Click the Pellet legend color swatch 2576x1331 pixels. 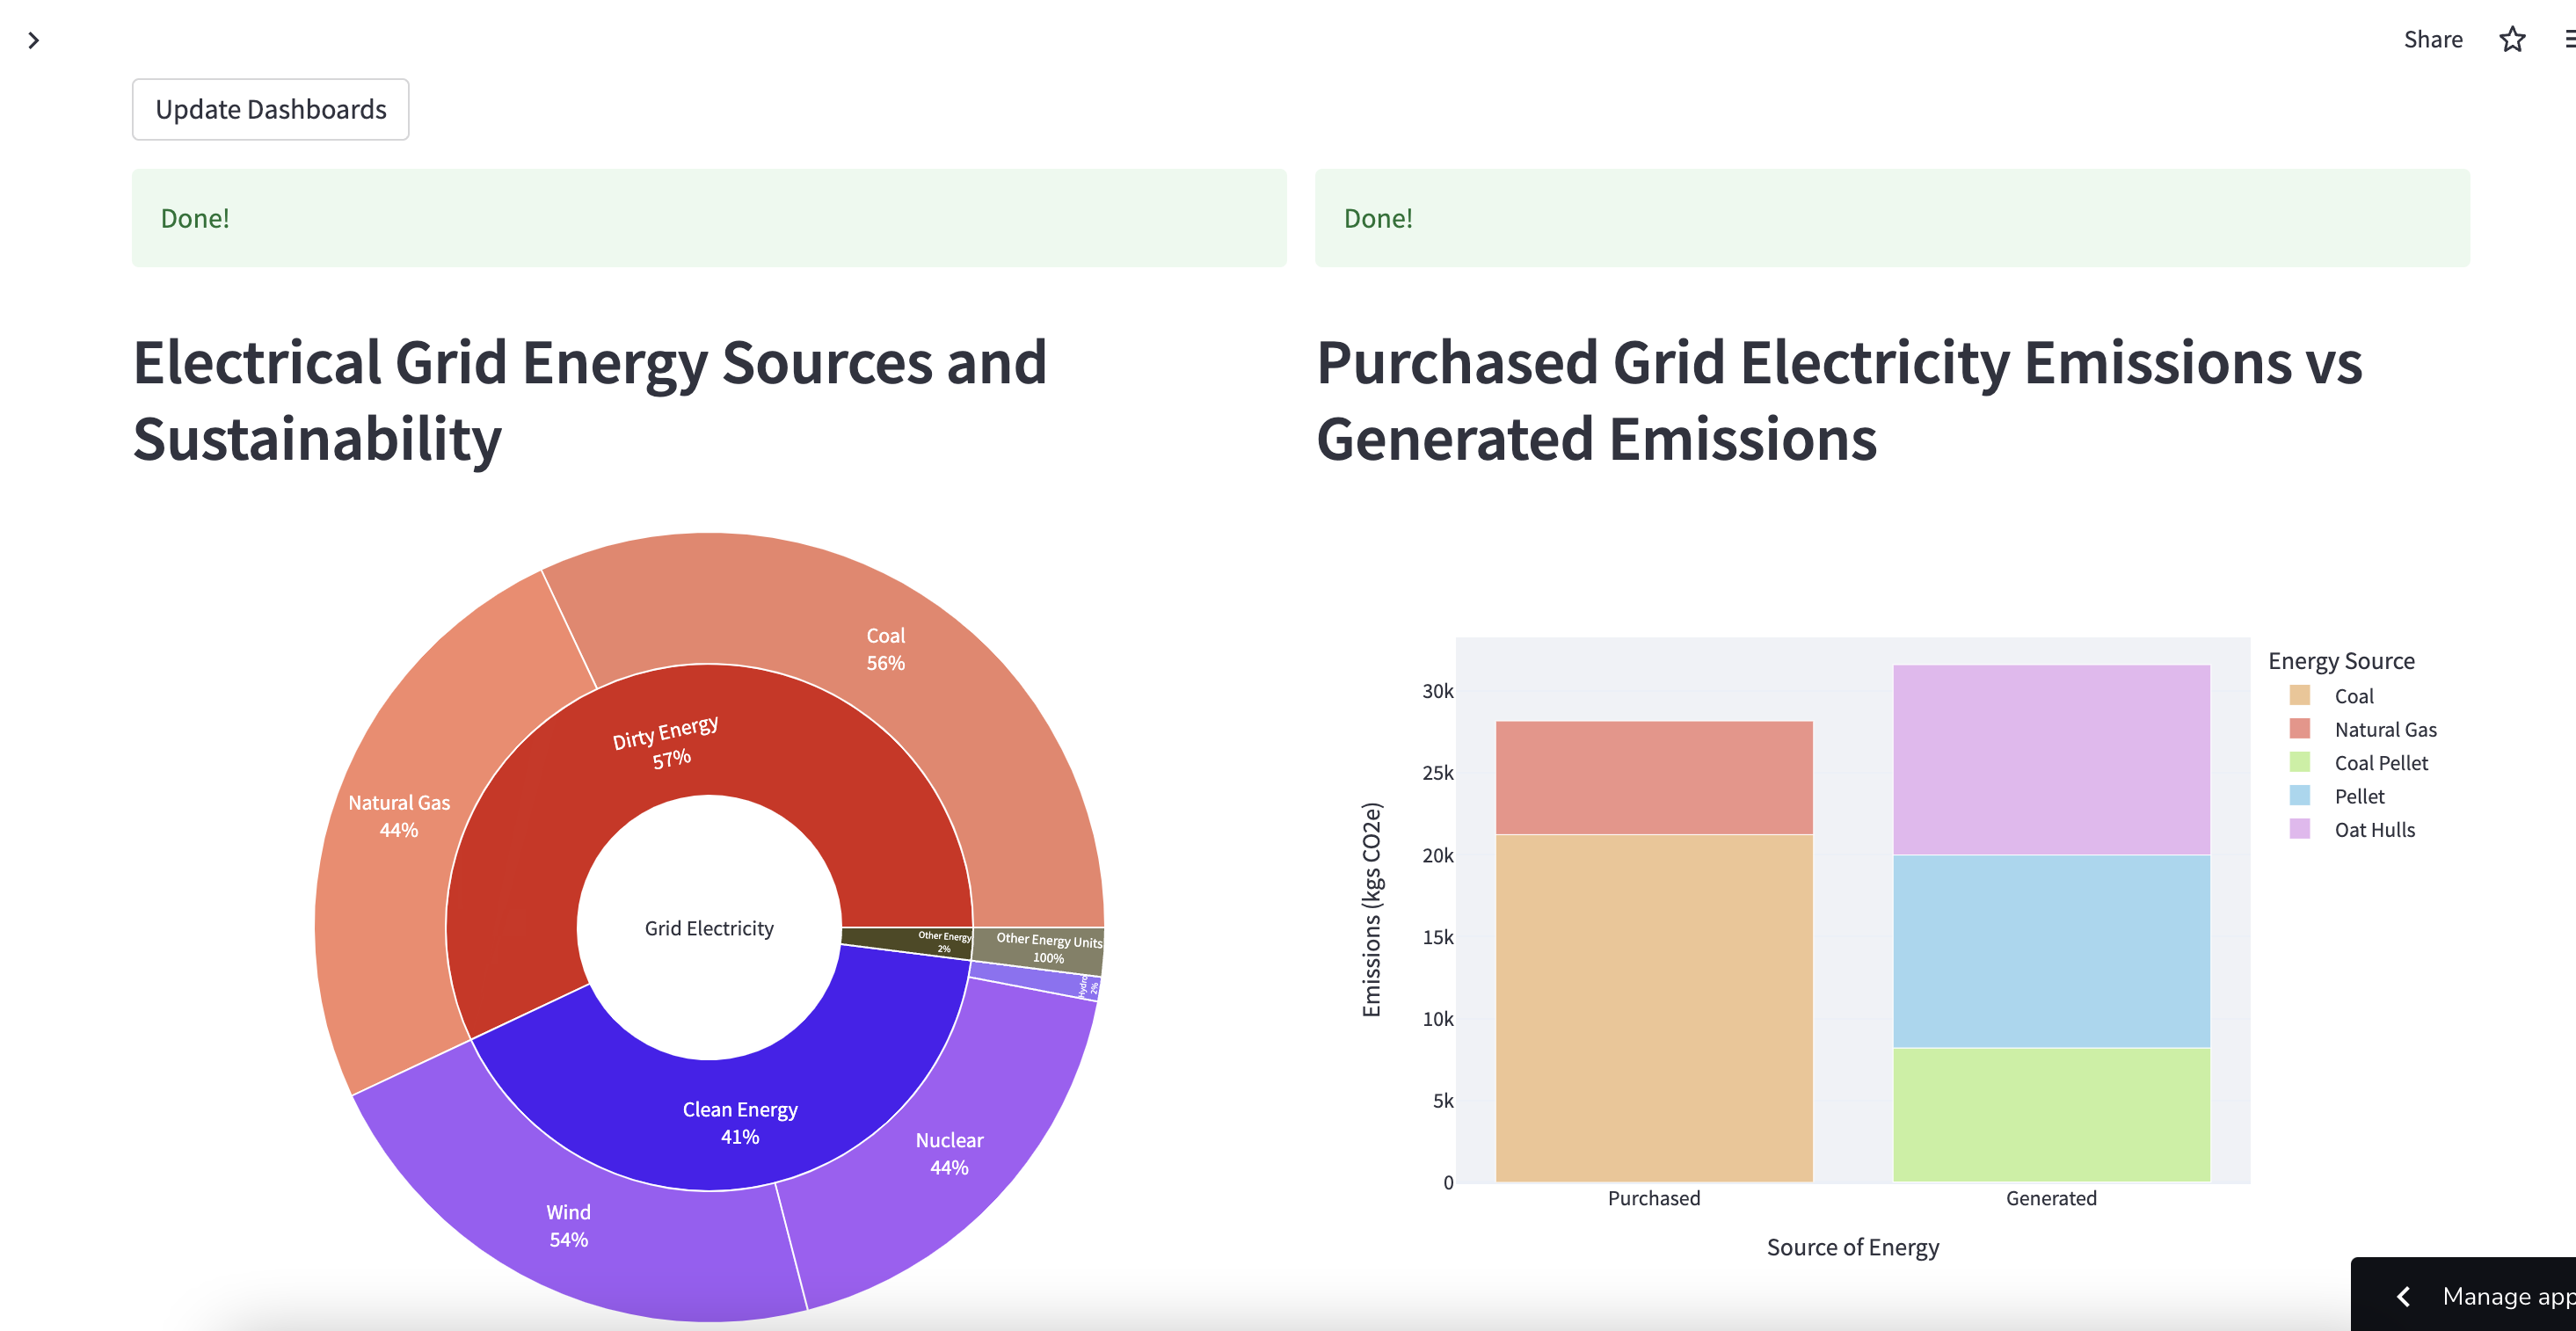coord(2299,796)
